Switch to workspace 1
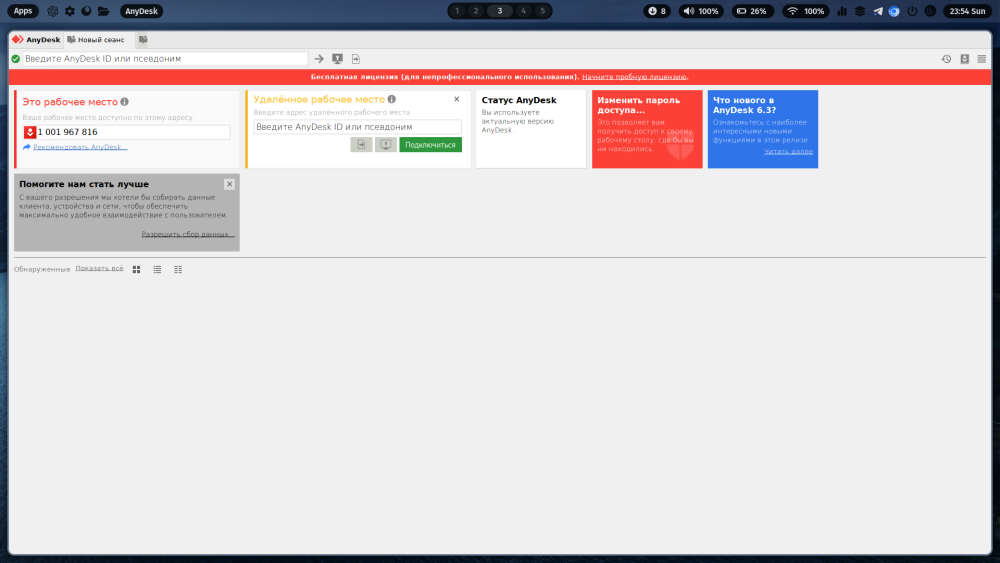1000x563 pixels. click(x=457, y=11)
